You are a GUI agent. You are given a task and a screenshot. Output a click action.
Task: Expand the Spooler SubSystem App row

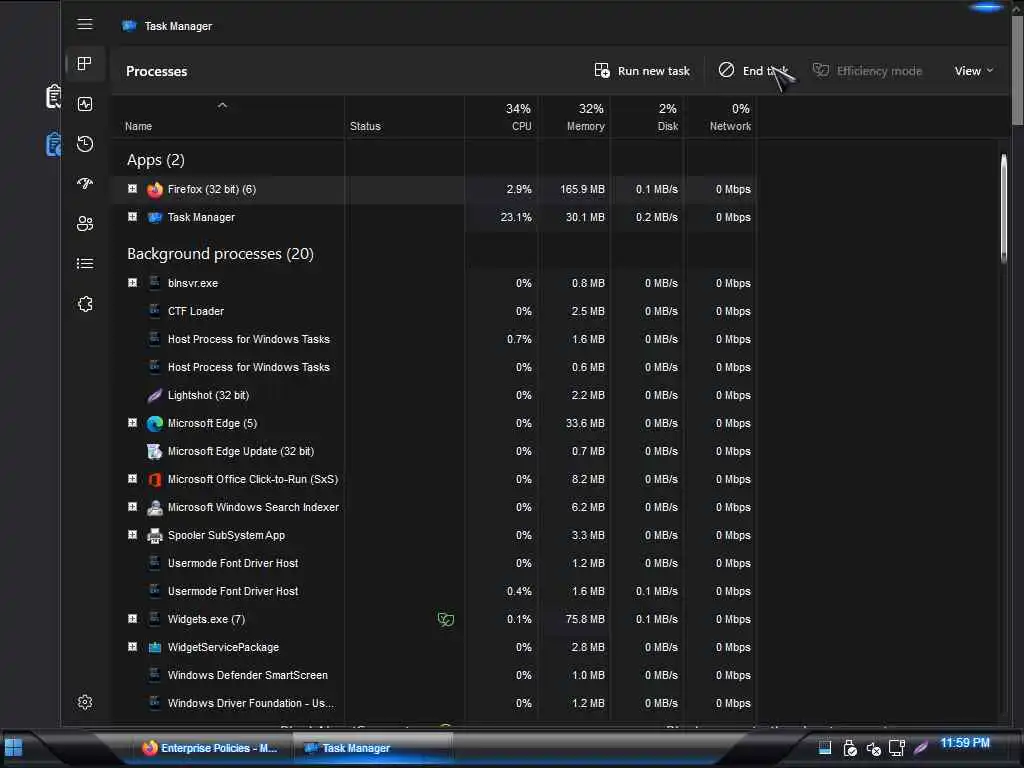click(x=133, y=535)
